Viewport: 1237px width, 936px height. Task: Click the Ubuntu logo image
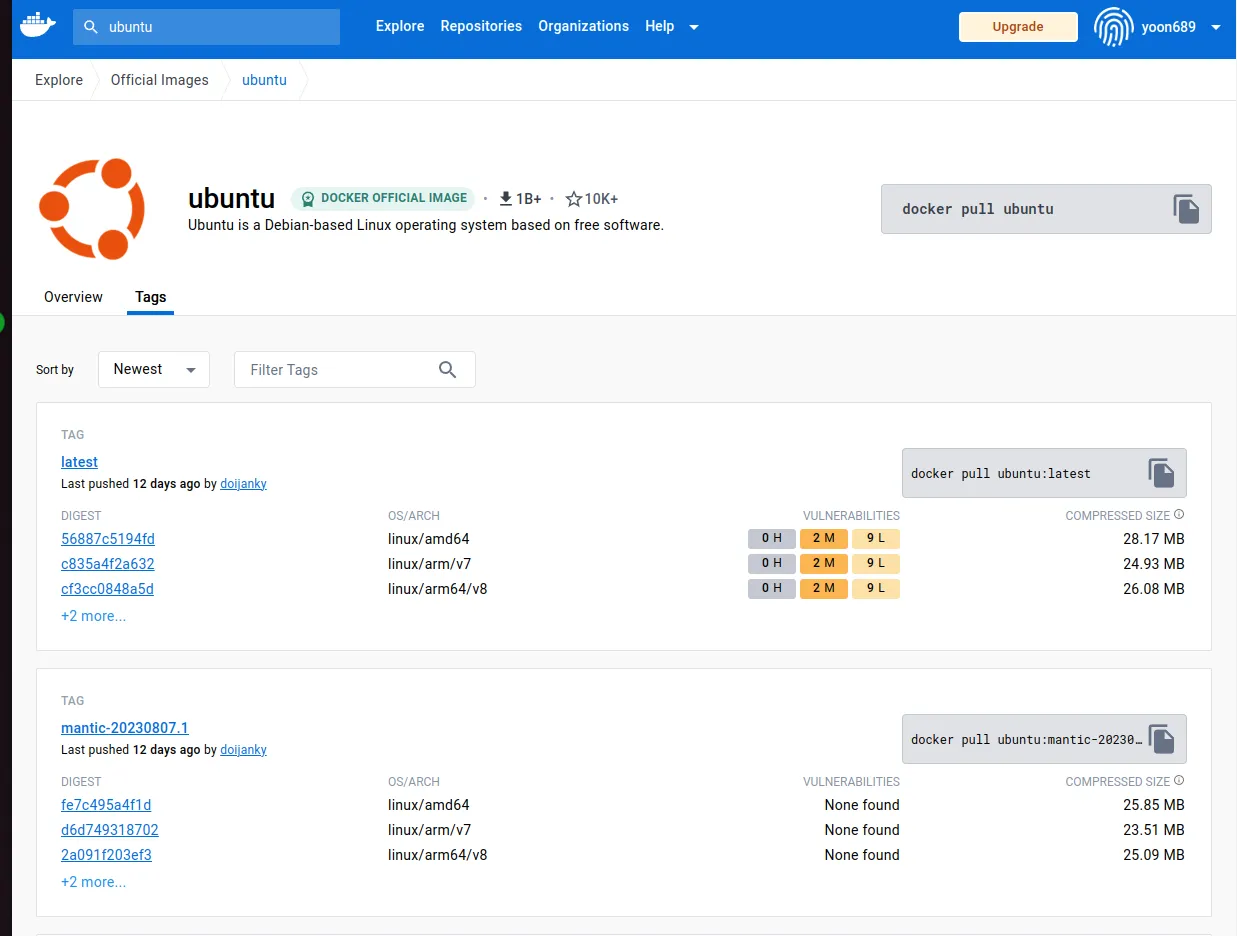point(92,209)
